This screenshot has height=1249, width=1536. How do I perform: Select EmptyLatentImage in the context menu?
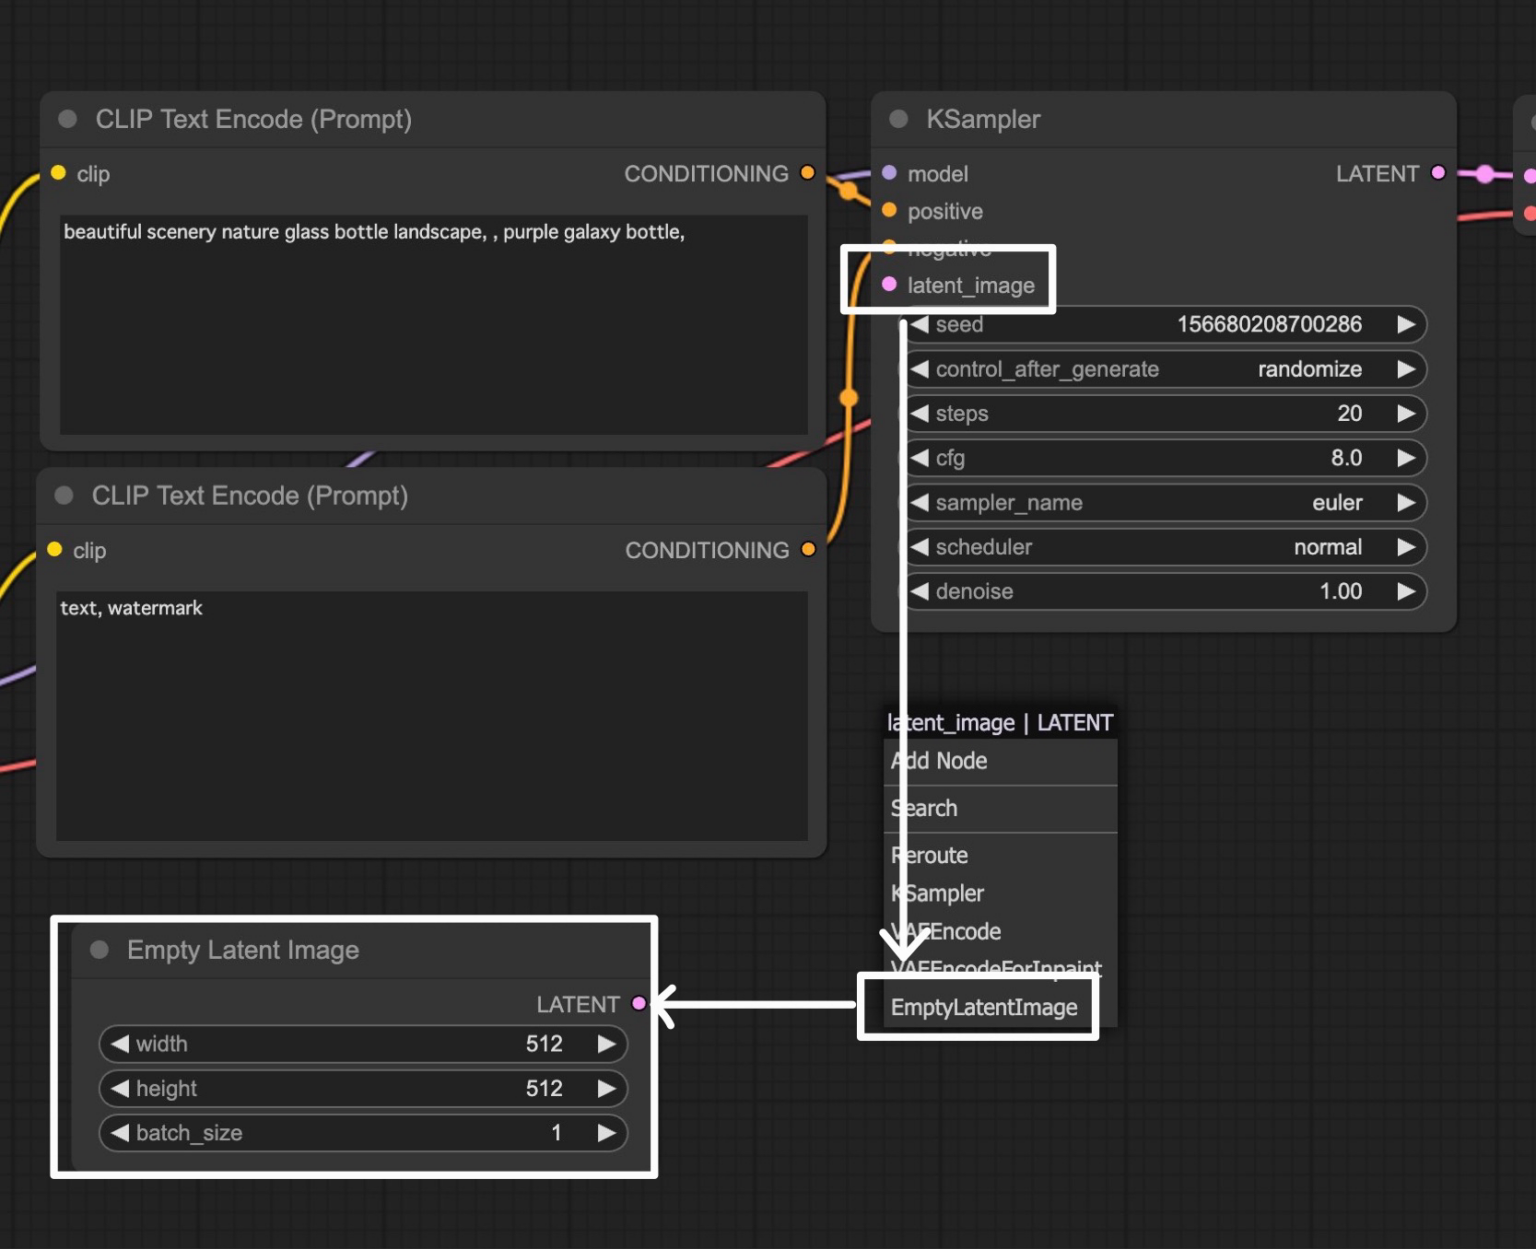(x=984, y=1007)
